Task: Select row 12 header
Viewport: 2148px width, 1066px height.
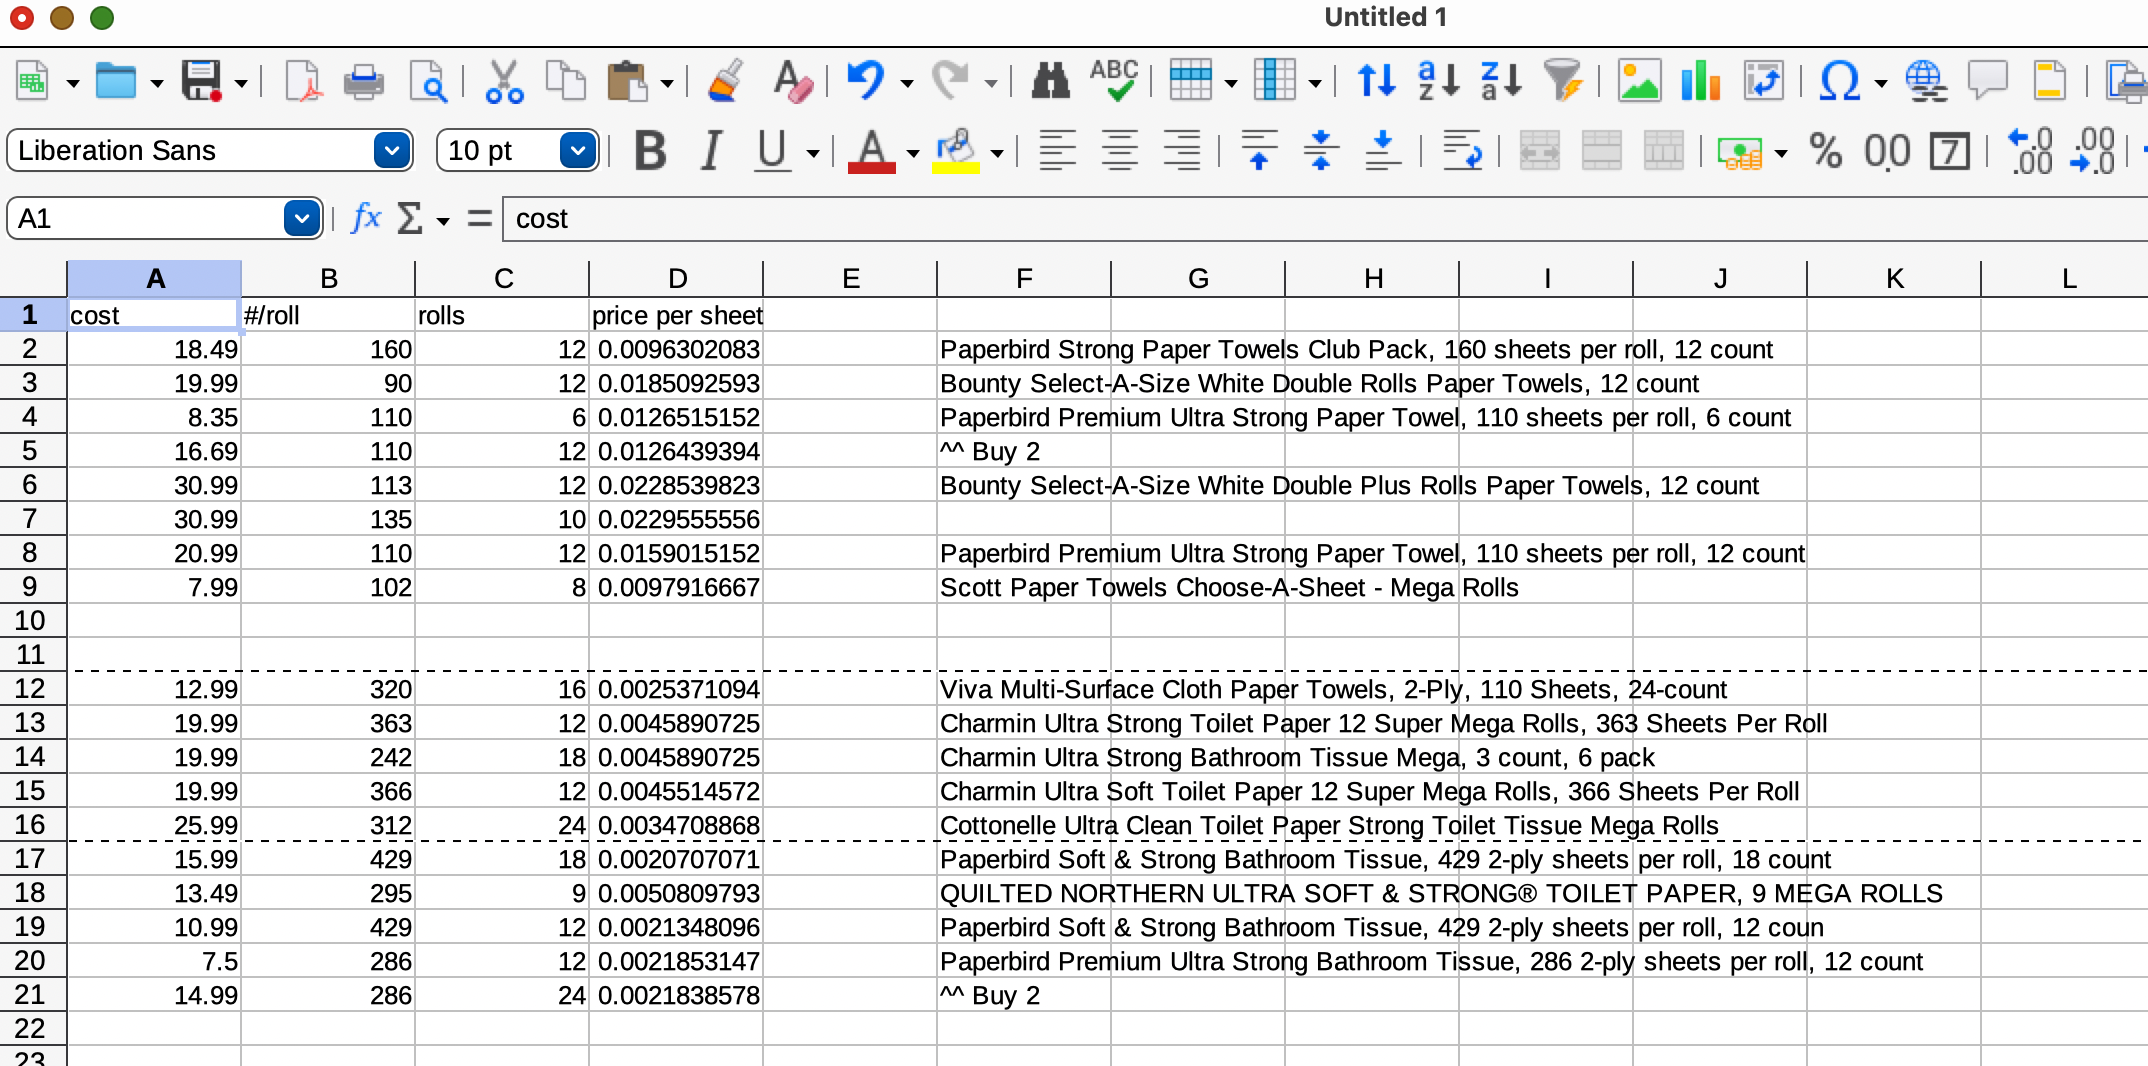Action: [32, 689]
